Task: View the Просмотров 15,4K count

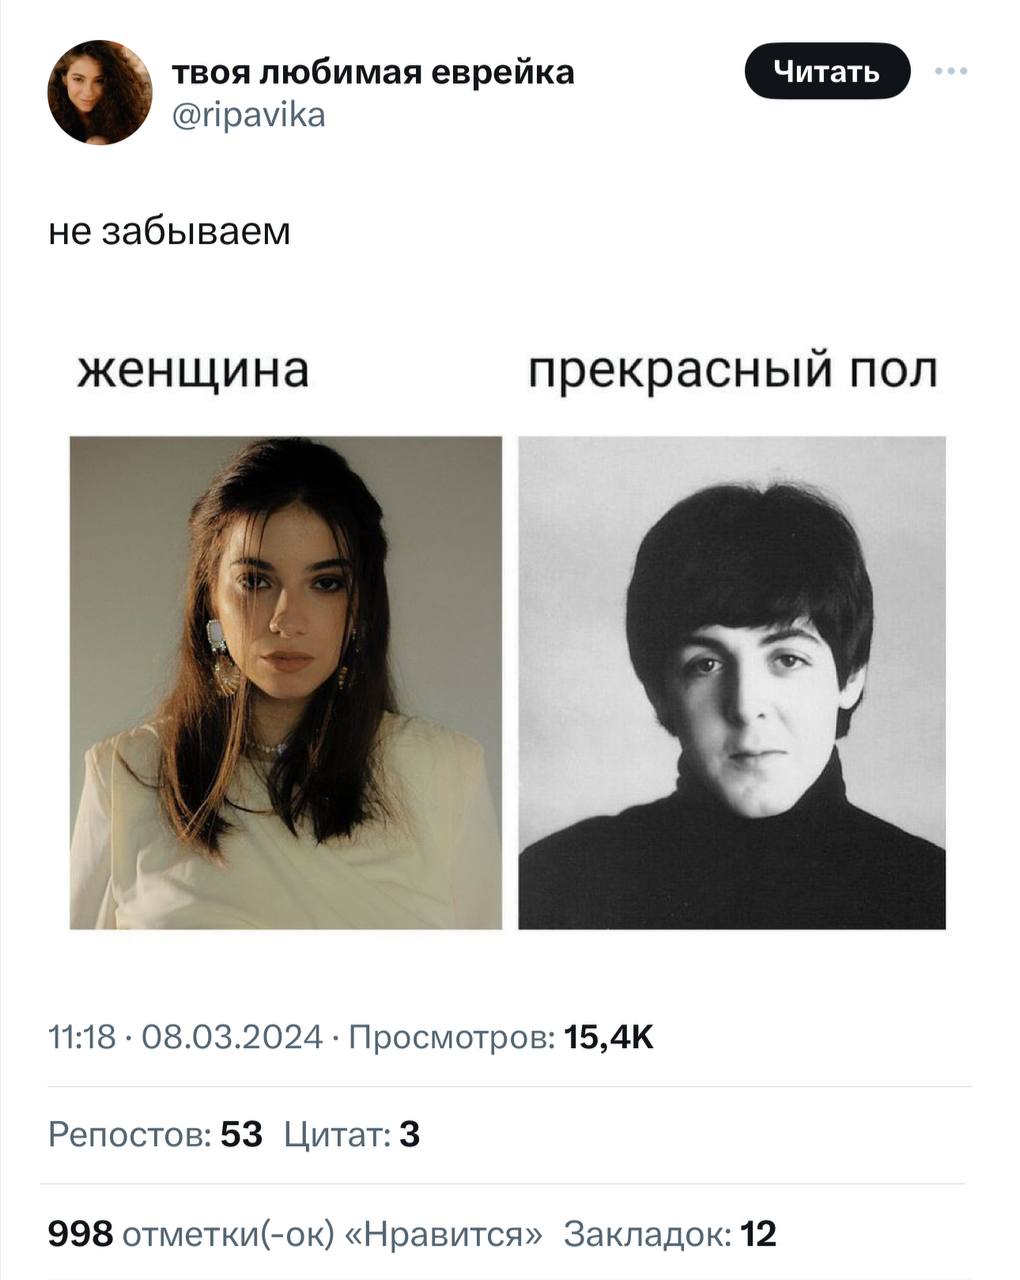Action: [501, 1038]
